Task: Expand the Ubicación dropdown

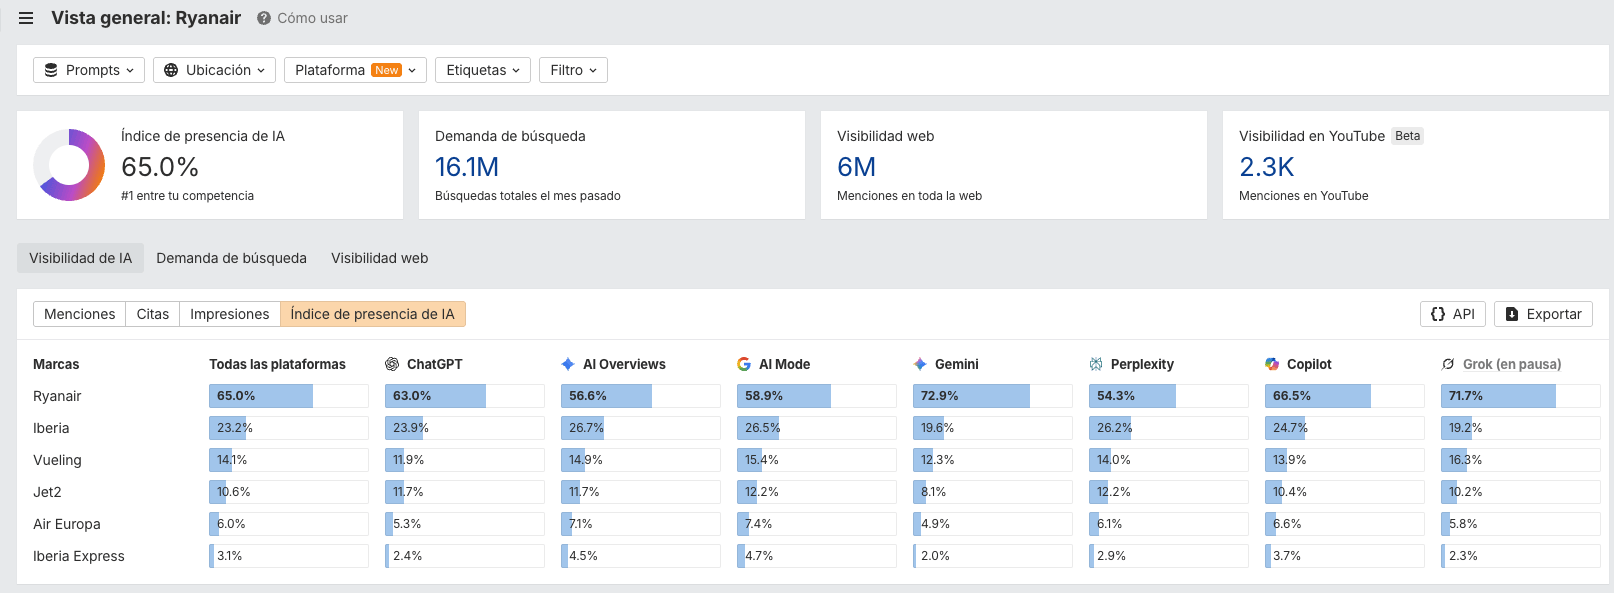Action: coord(215,70)
